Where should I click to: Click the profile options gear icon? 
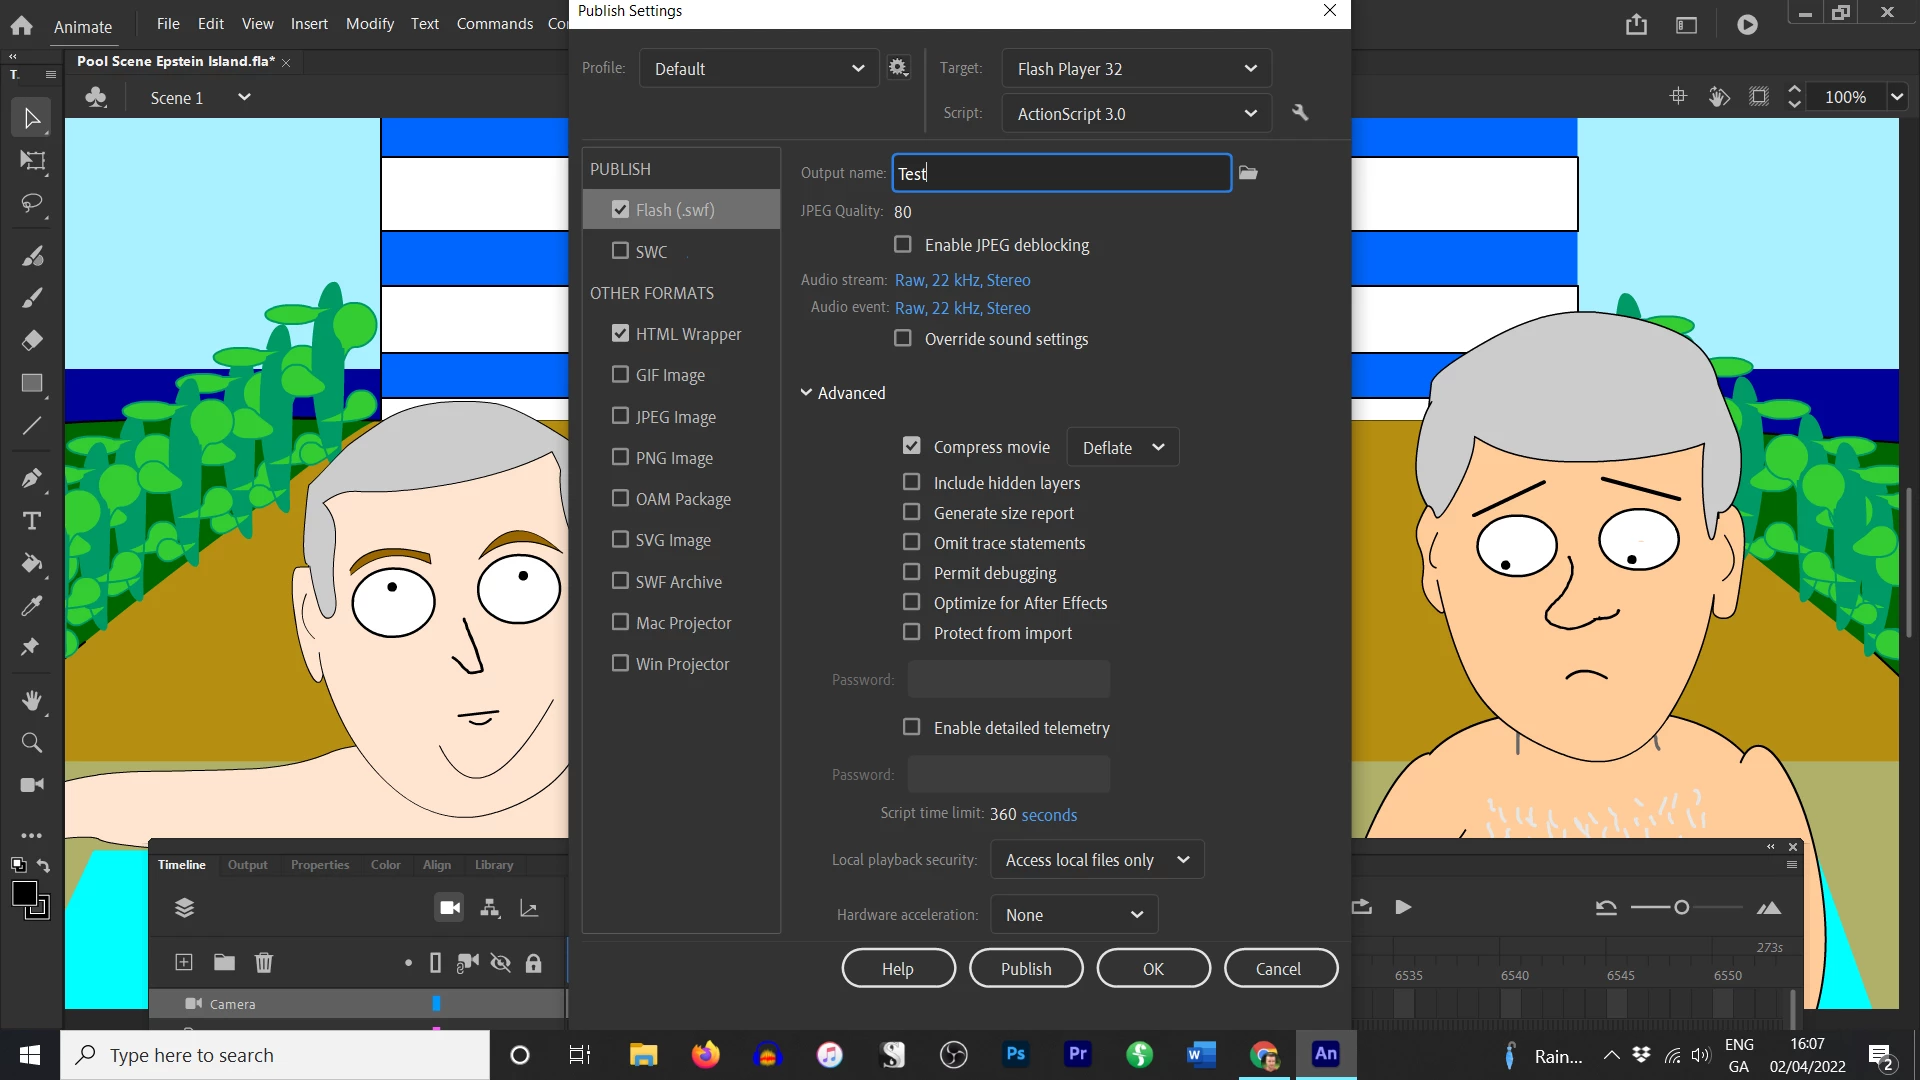coord(898,68)
